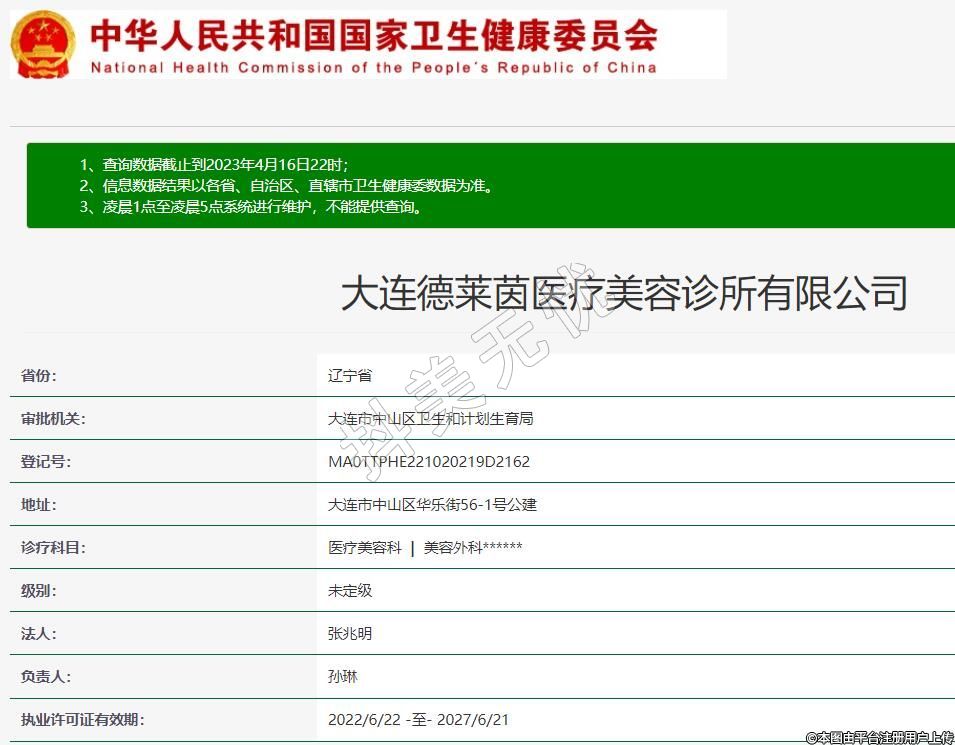Click the legal person name 张兆明
The image size is (955, 745).
tap(350, 634)
